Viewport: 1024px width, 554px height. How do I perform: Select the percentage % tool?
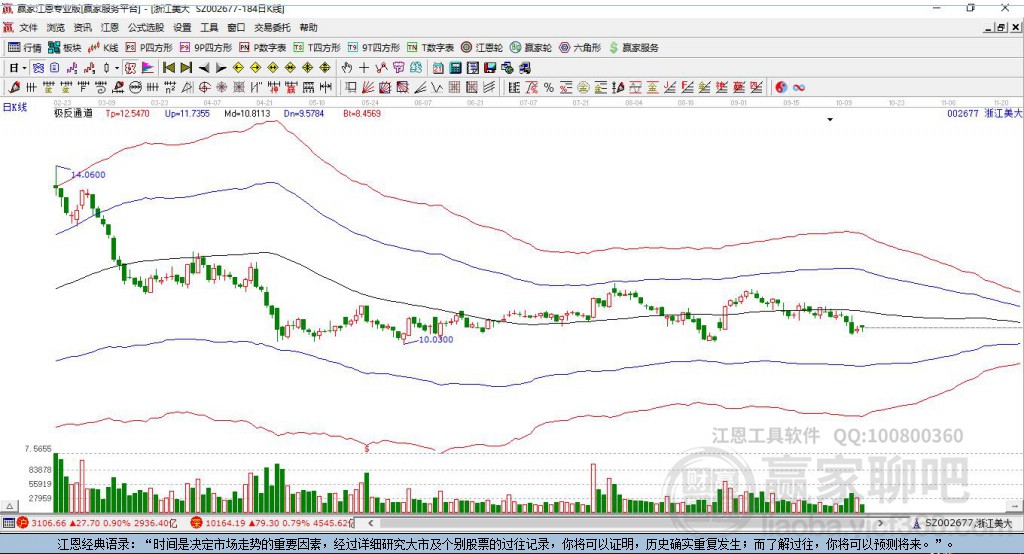(549, 88)
